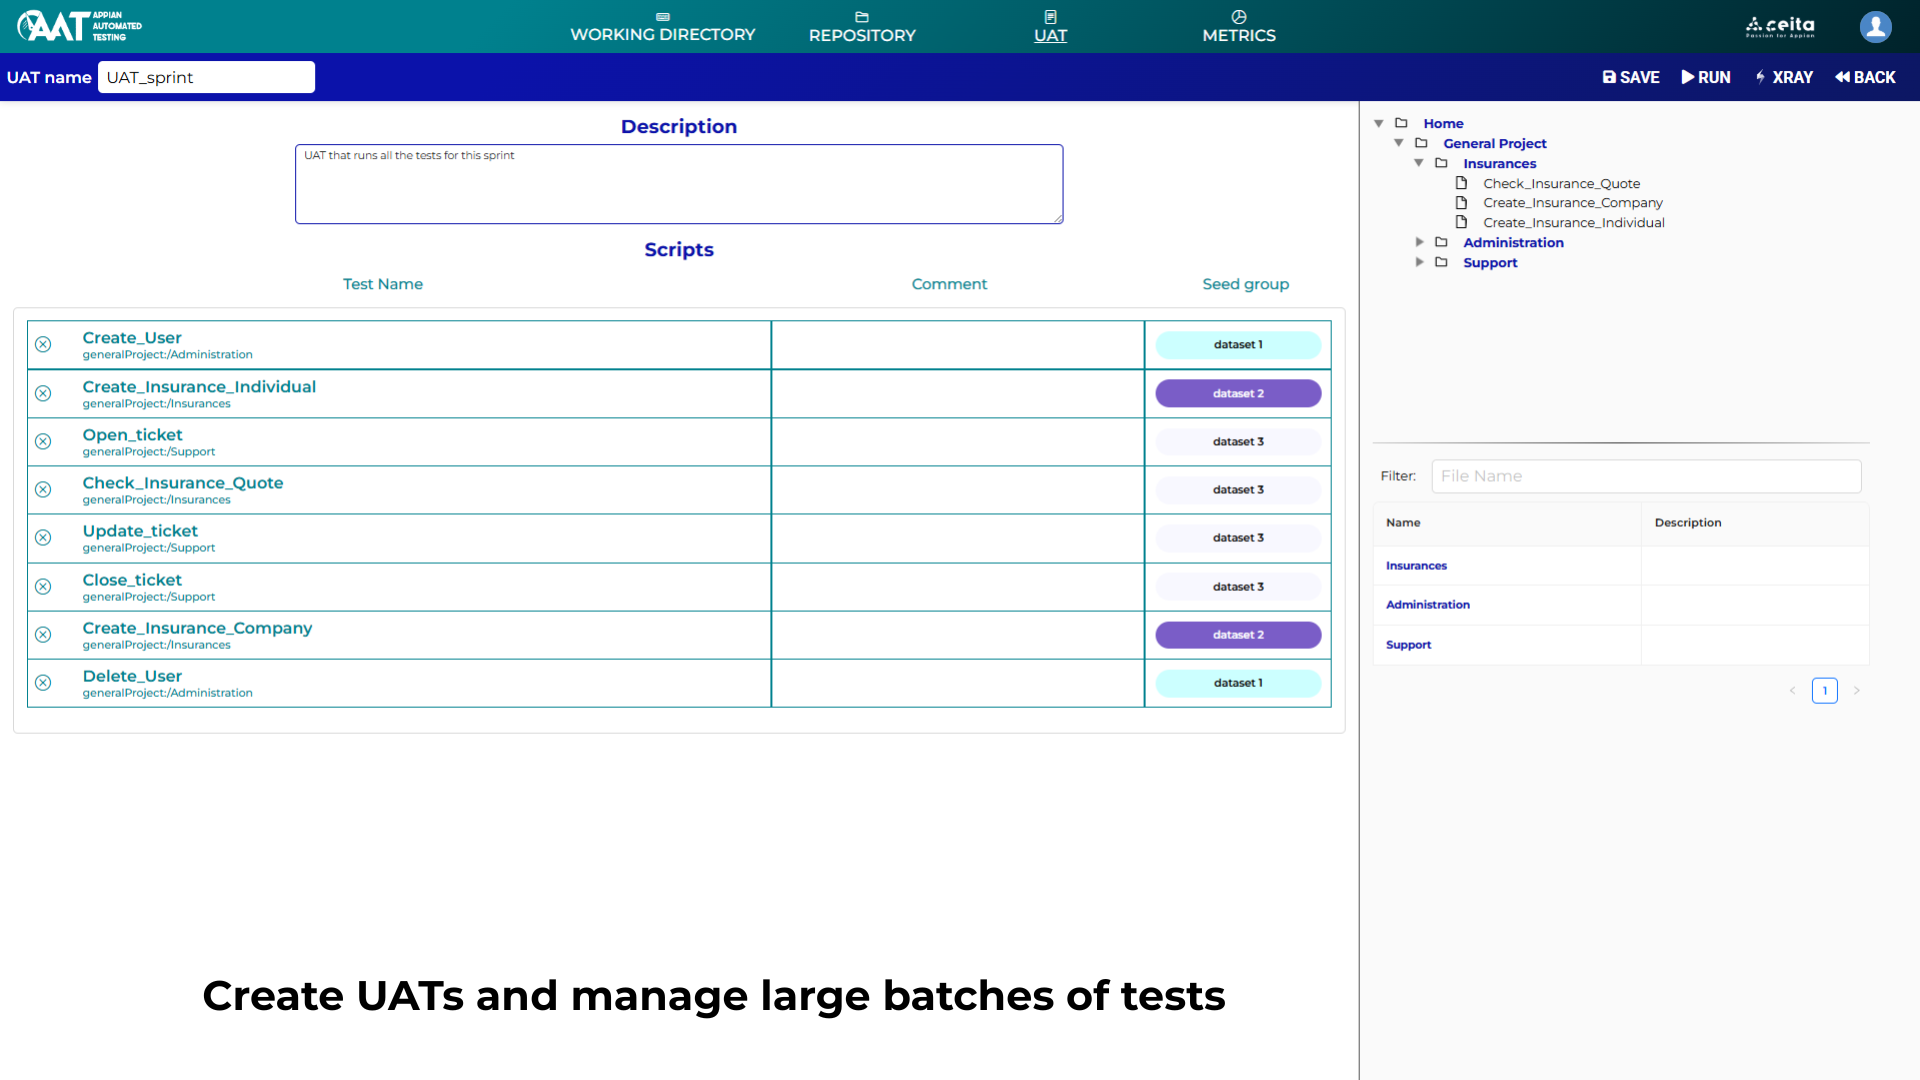Go to previous page in file list
Image resolution: width=1920 pixels, height=1080 pixels.
point(1792,690)
